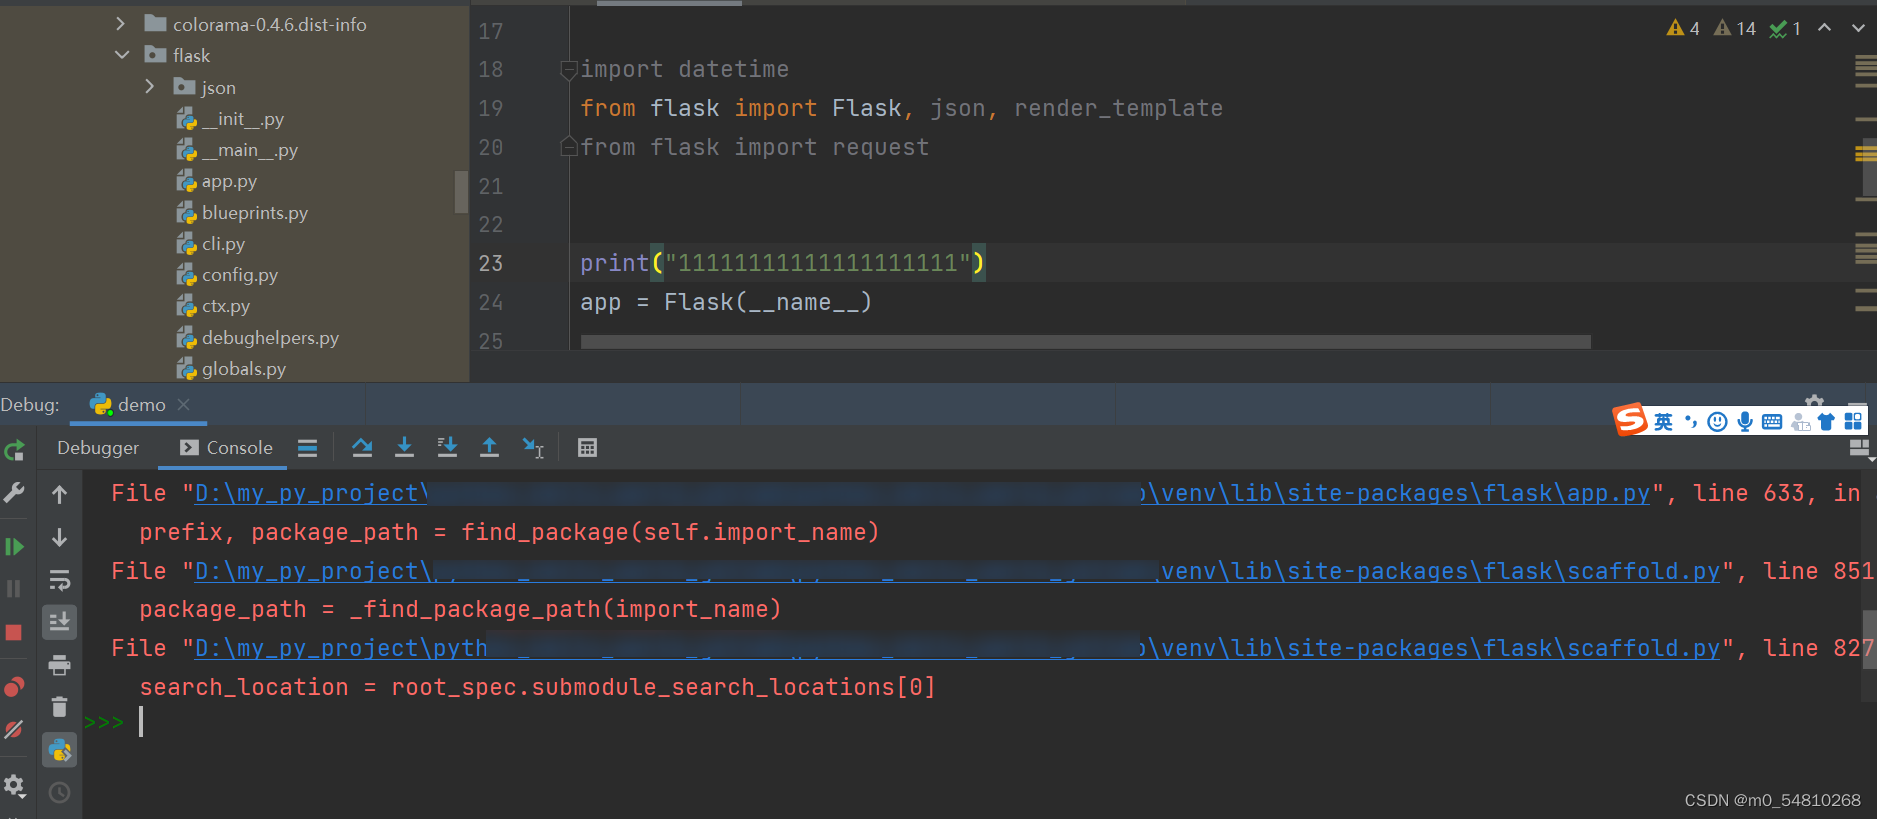This screenshot has height=819, width=1877.
Task: Open console command history clock icon
Action: (x=60, y=792)
